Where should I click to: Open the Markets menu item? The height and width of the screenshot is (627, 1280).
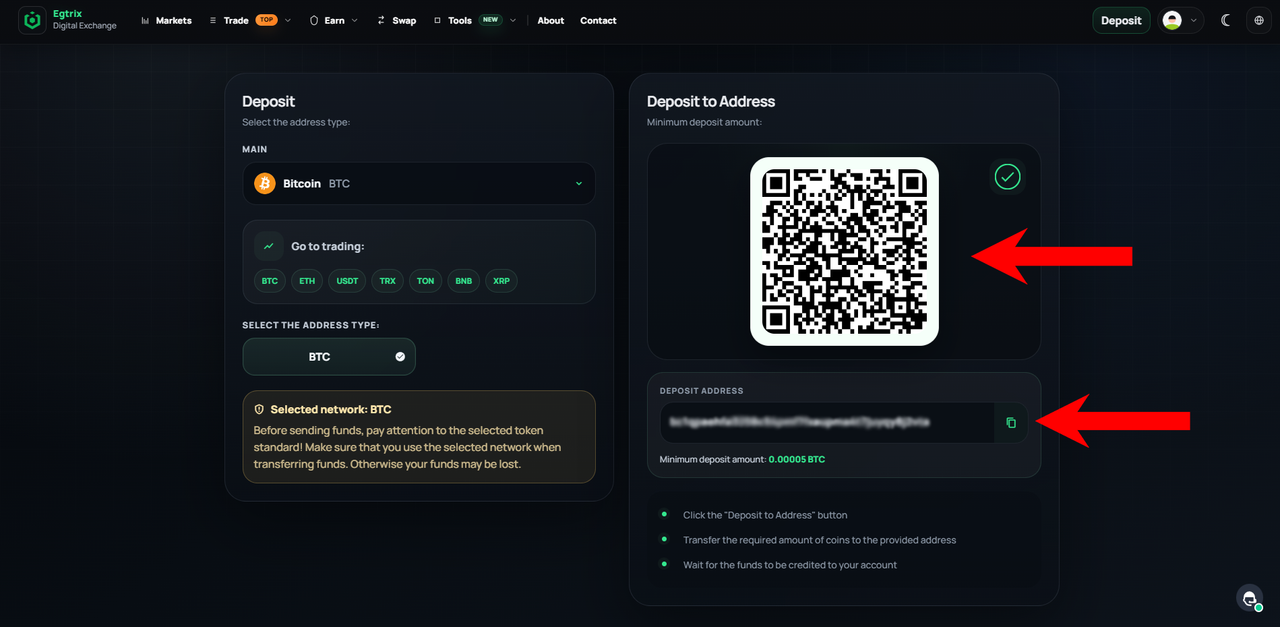pyautogui.click(x=166, y=20)
